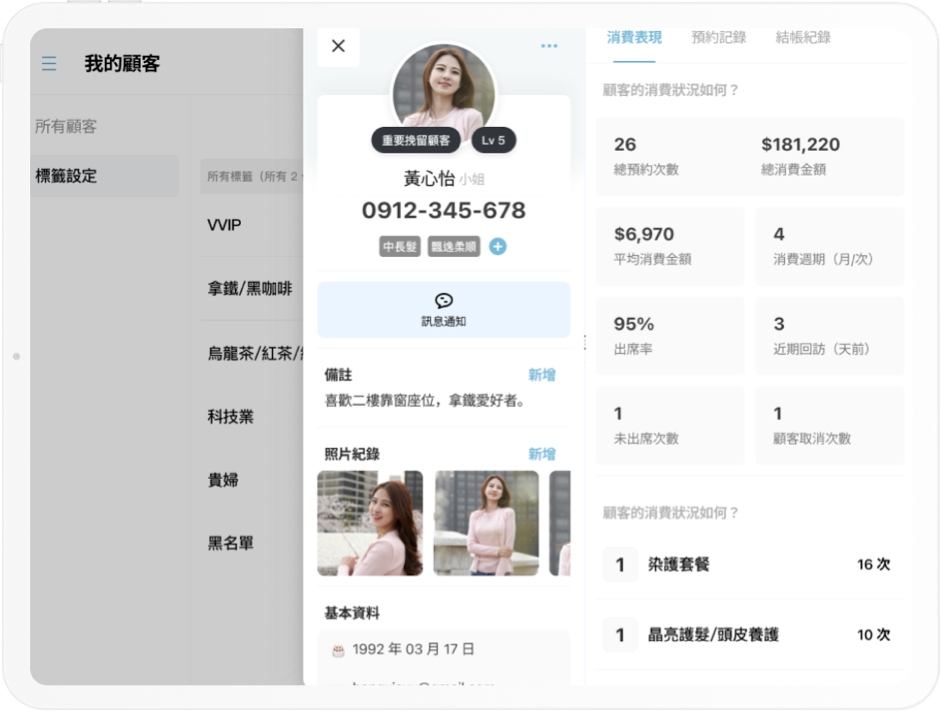Add a new photo via 照片紀錄 新增
Image resolution: width=941 pixels, height=711 pixels.
542,454
